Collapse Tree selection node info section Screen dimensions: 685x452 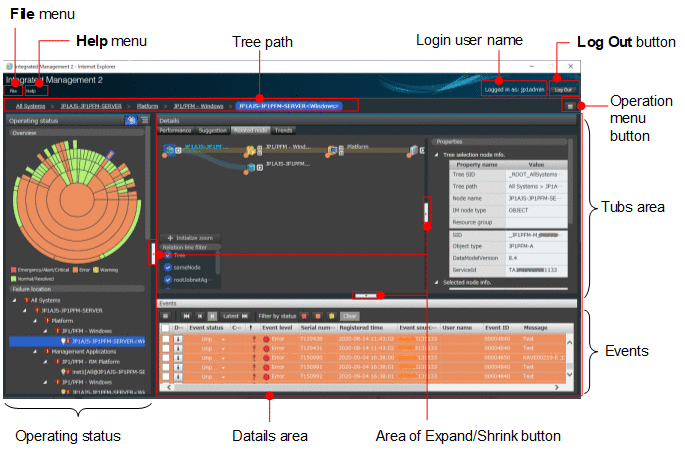click(x=436, y=155)
